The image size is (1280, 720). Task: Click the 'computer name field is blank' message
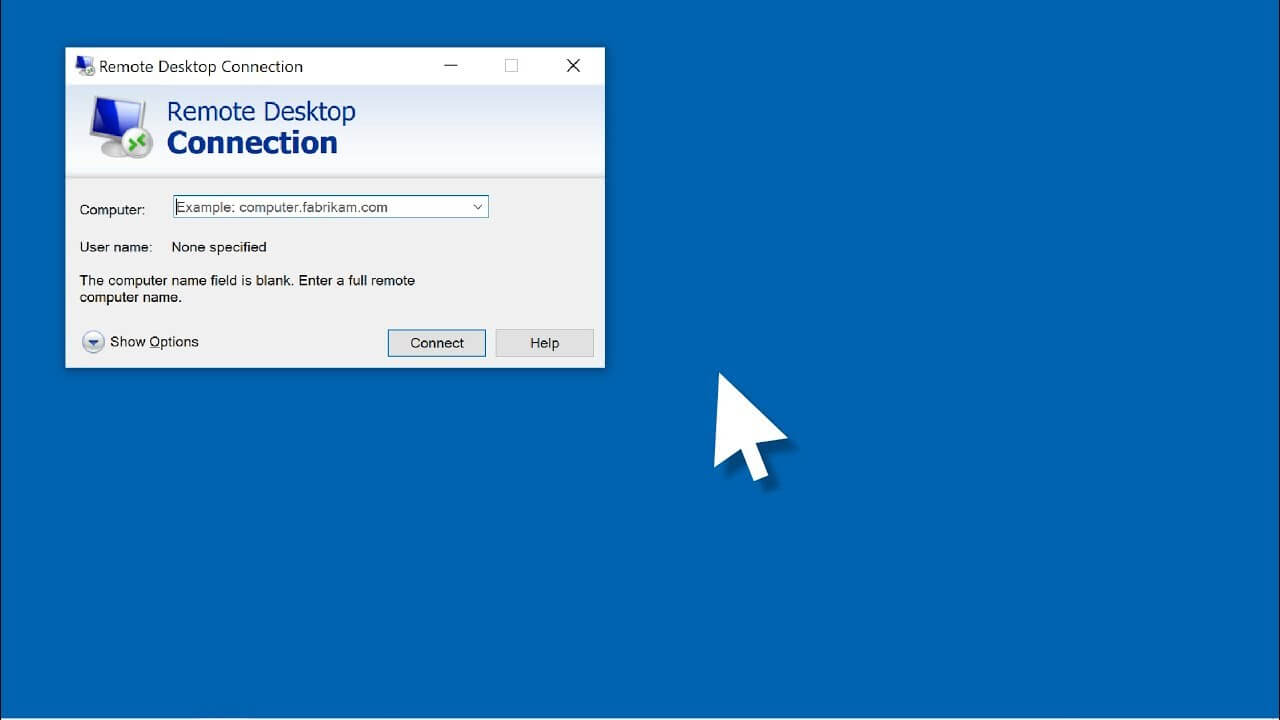[247, 289]
